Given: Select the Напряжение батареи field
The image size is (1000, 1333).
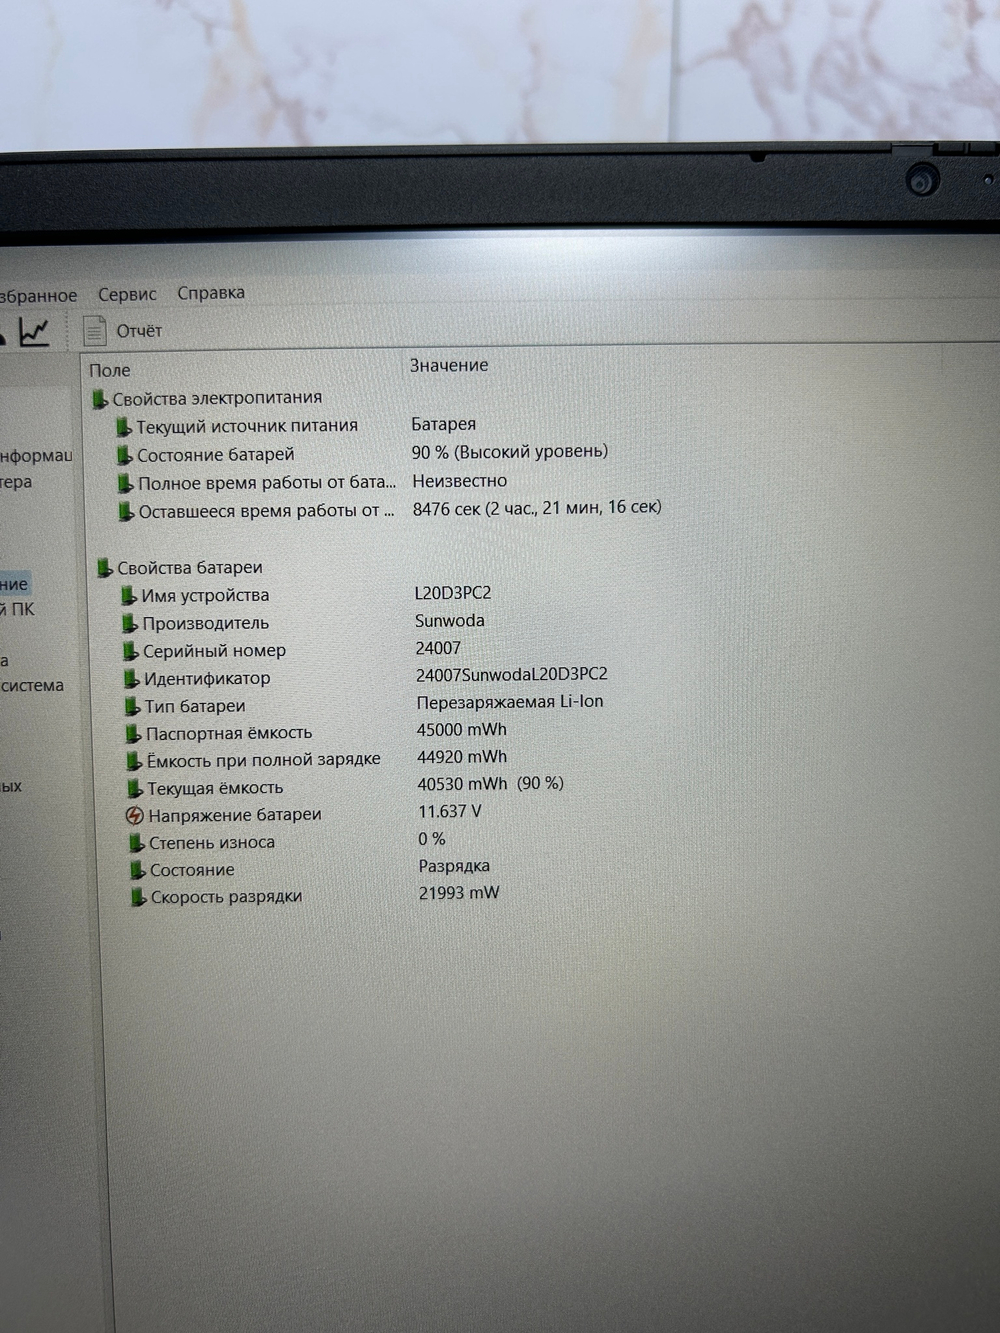Looking at the screenshot, I should pyautogui.click(x=235, y=816).
